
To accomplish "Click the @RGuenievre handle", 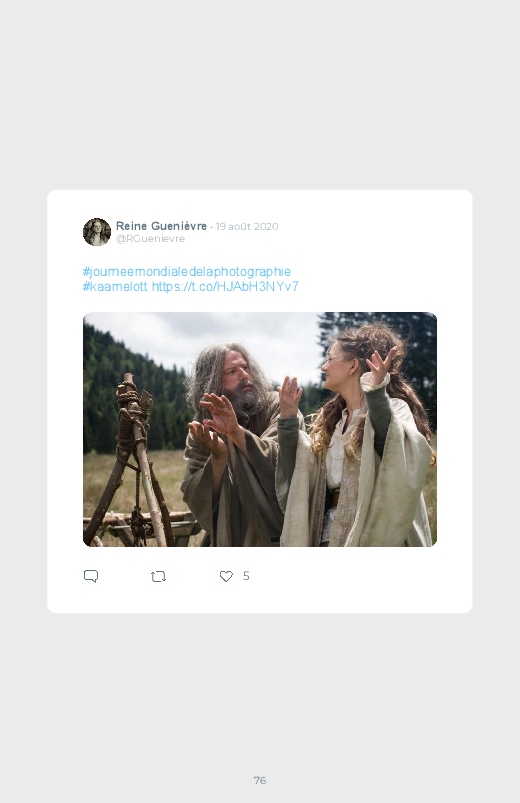I will (150, 239).
